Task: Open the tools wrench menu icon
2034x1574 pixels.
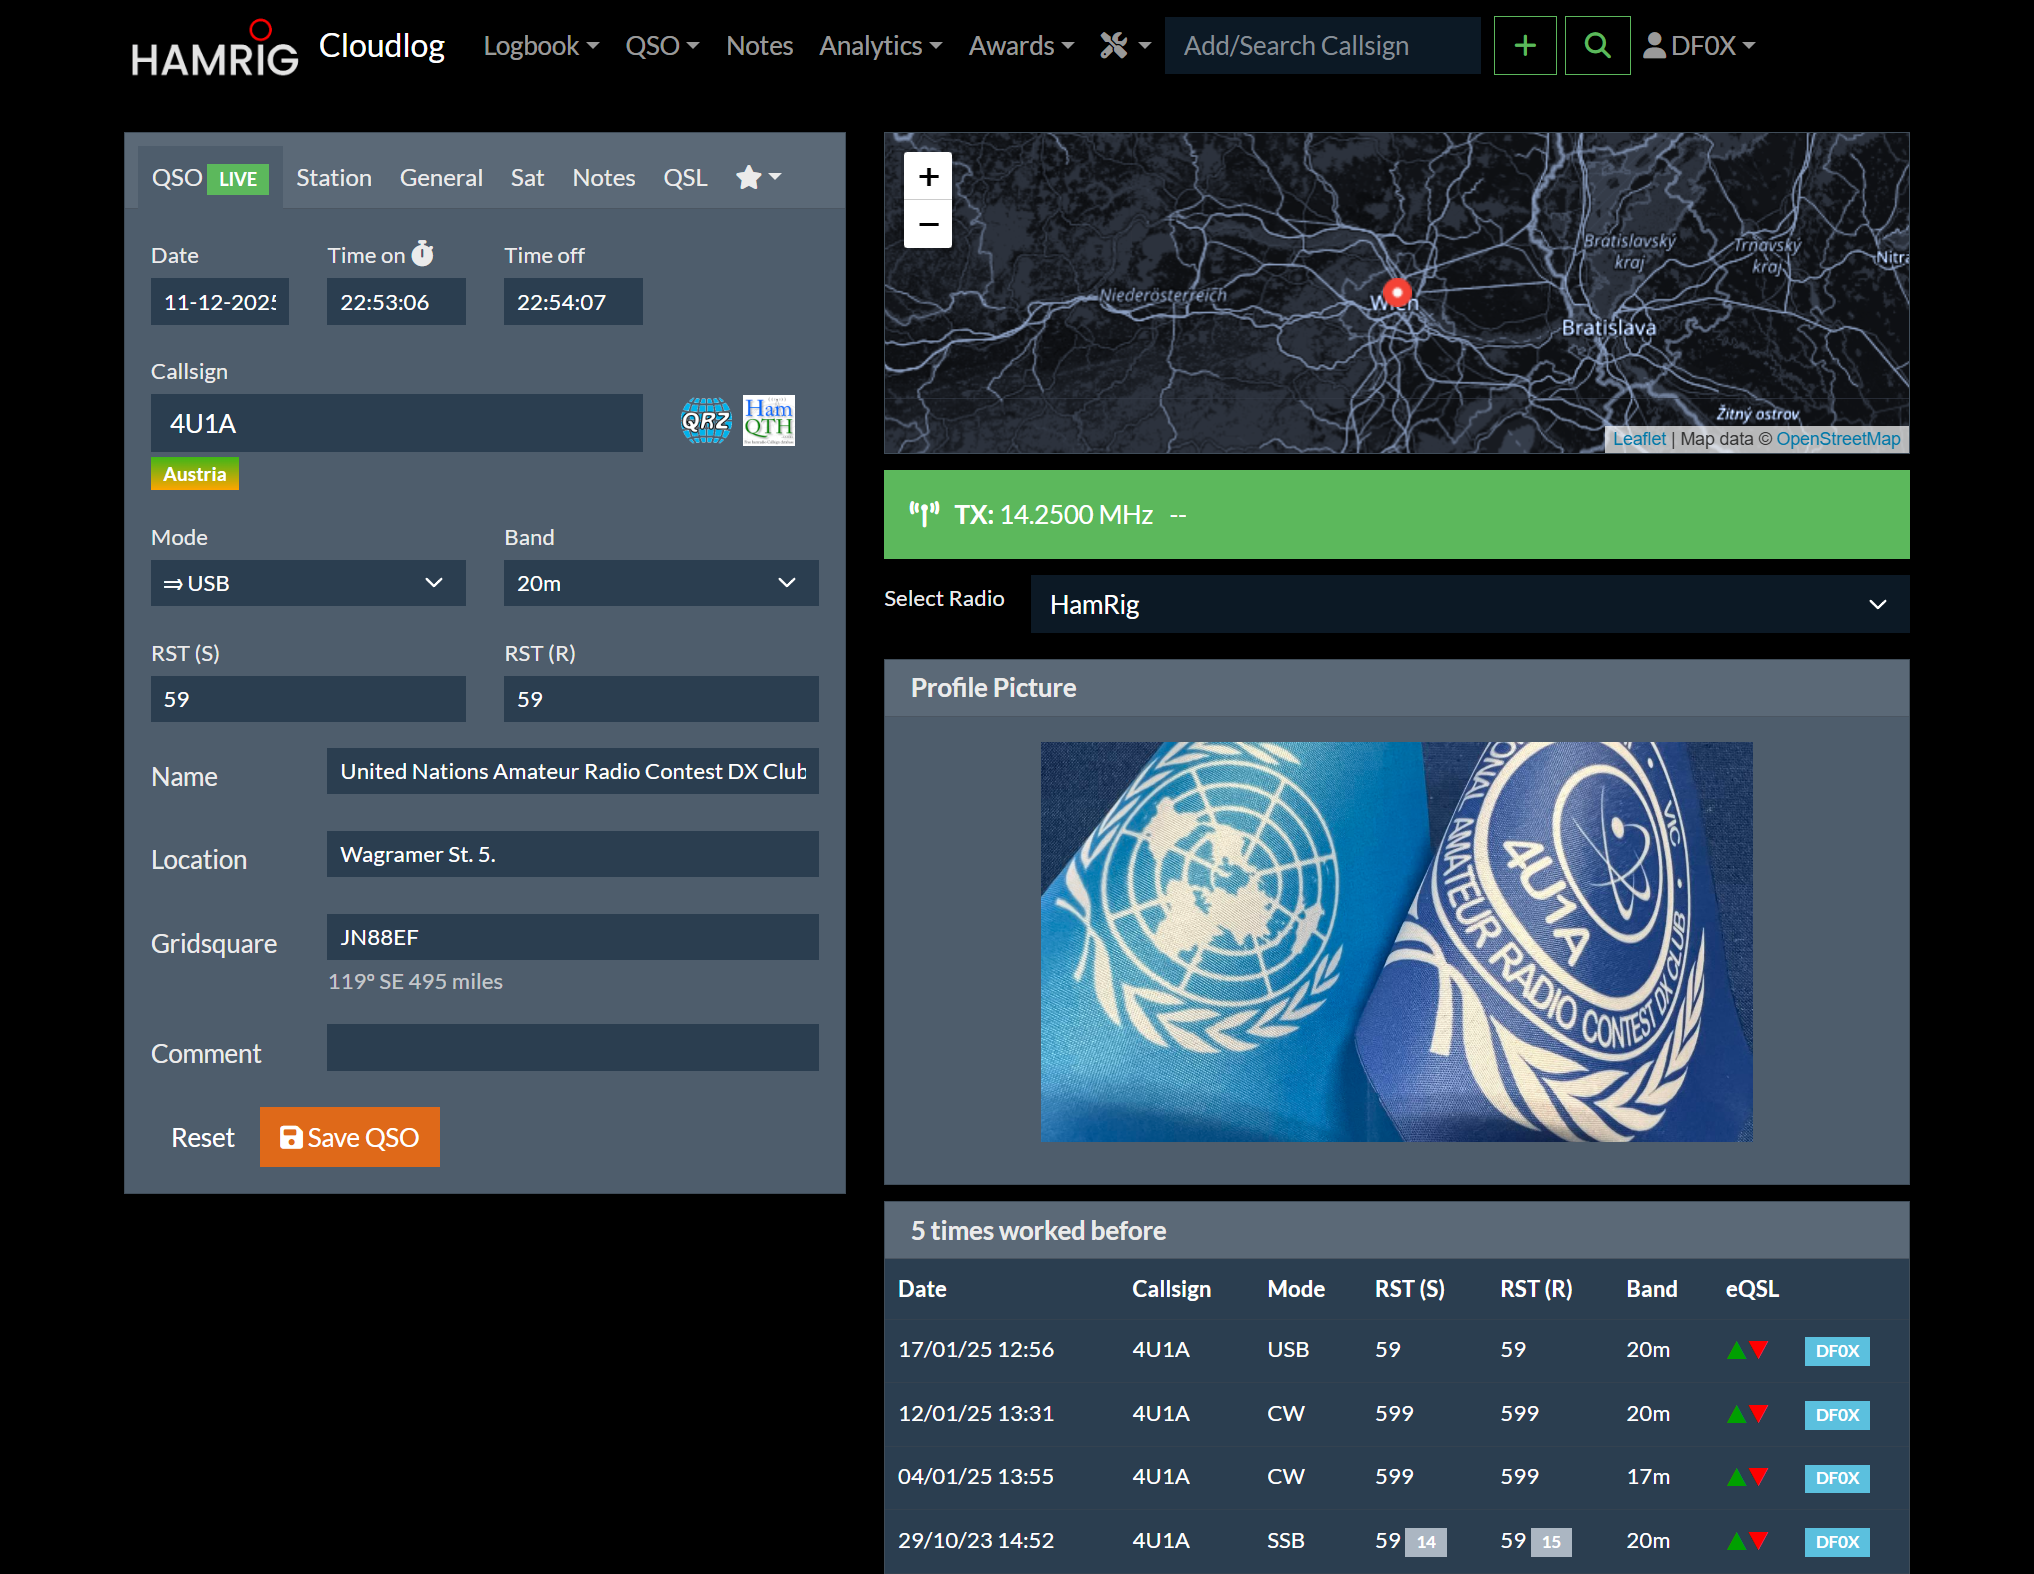Action: [x=1125, y=46]
